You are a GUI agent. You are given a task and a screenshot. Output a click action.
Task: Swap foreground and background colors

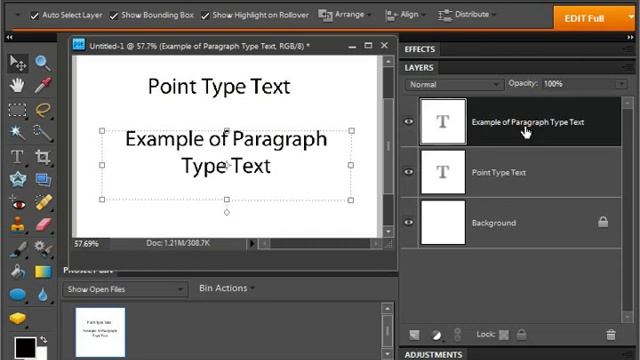[x=43, y=340]
